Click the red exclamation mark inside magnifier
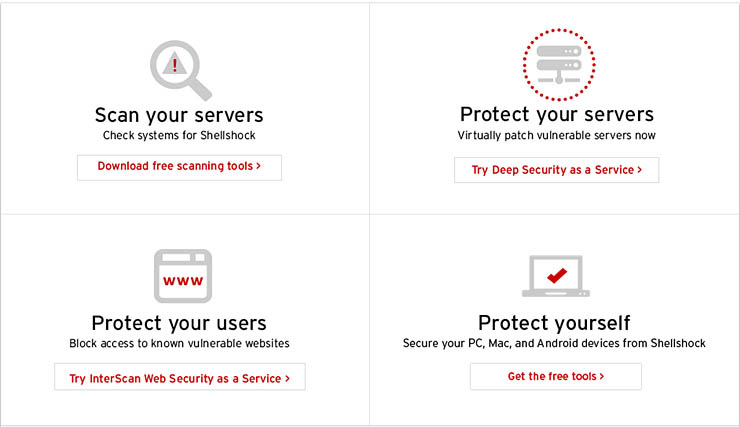 (x=175, y=64)
